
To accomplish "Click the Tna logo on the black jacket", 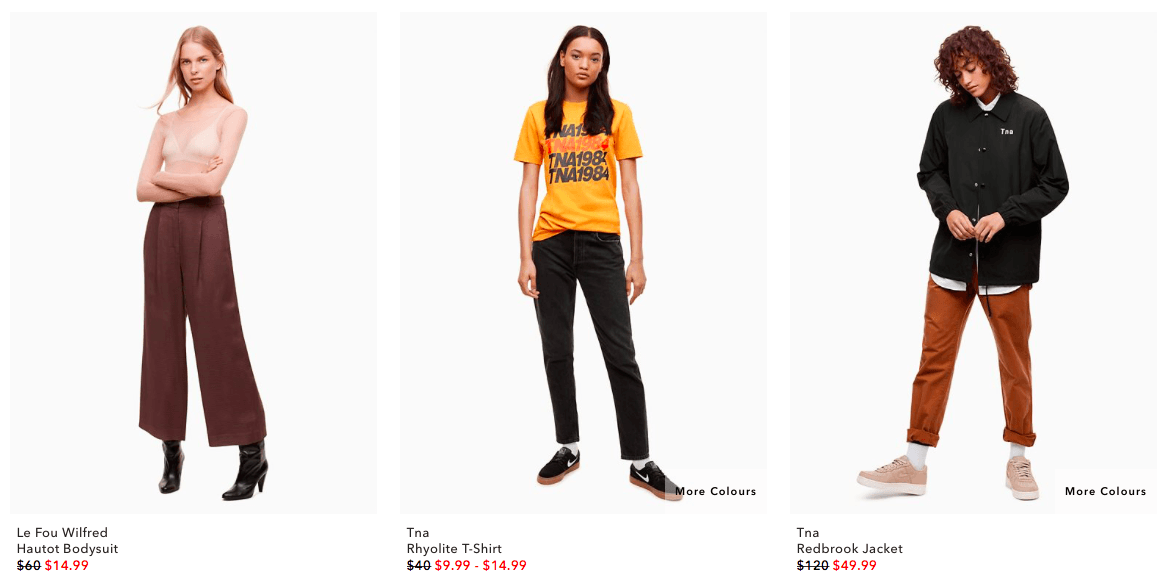I will (x=1007, y=131).
